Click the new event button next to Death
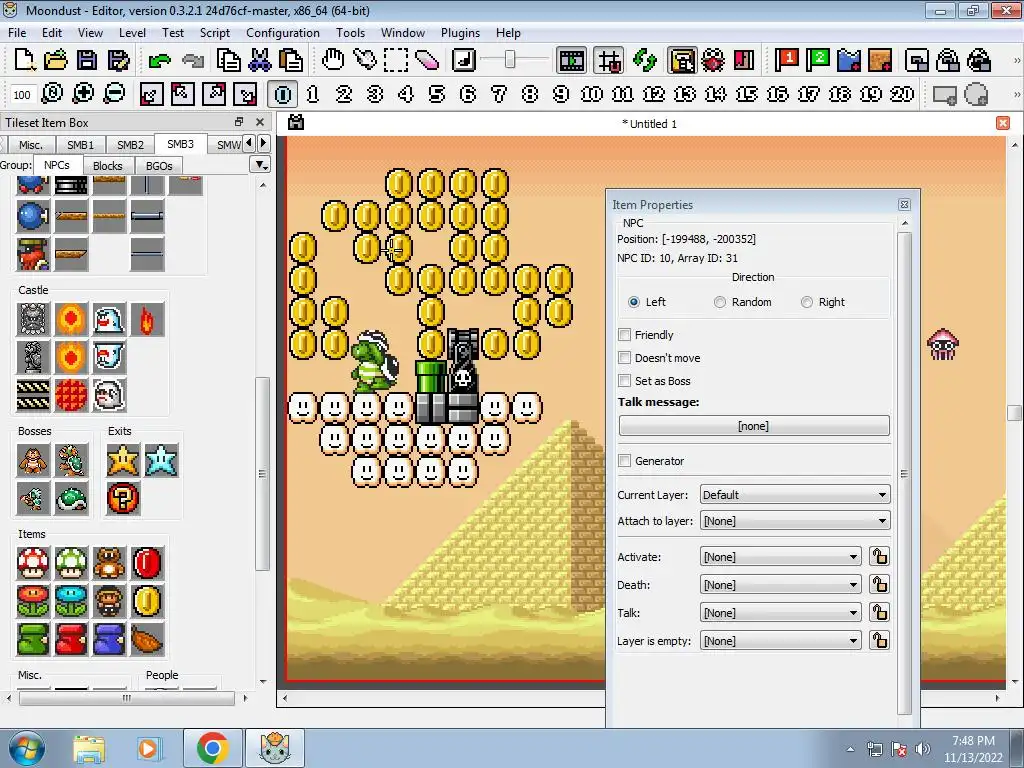 click(879, 584)
